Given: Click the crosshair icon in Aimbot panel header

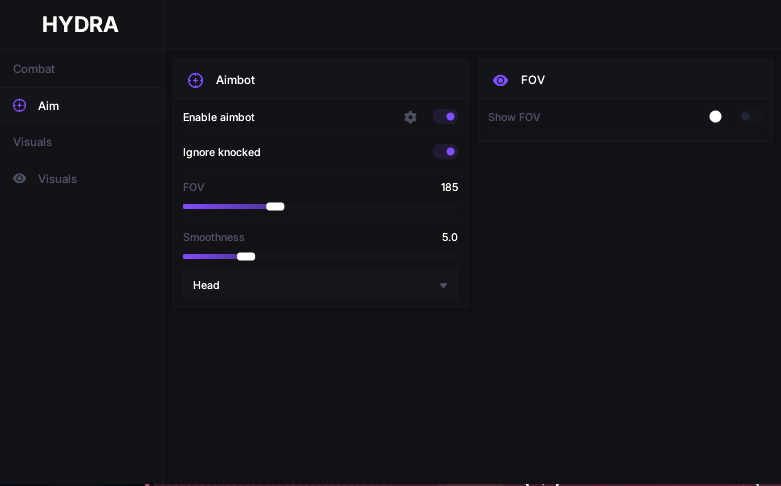Looking at the screenshot, I should (195, 80).
